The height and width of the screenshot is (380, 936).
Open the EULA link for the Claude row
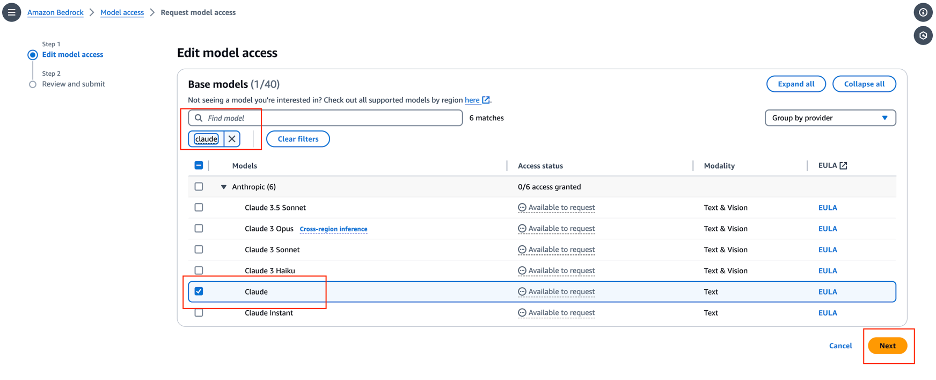(827, 292)
